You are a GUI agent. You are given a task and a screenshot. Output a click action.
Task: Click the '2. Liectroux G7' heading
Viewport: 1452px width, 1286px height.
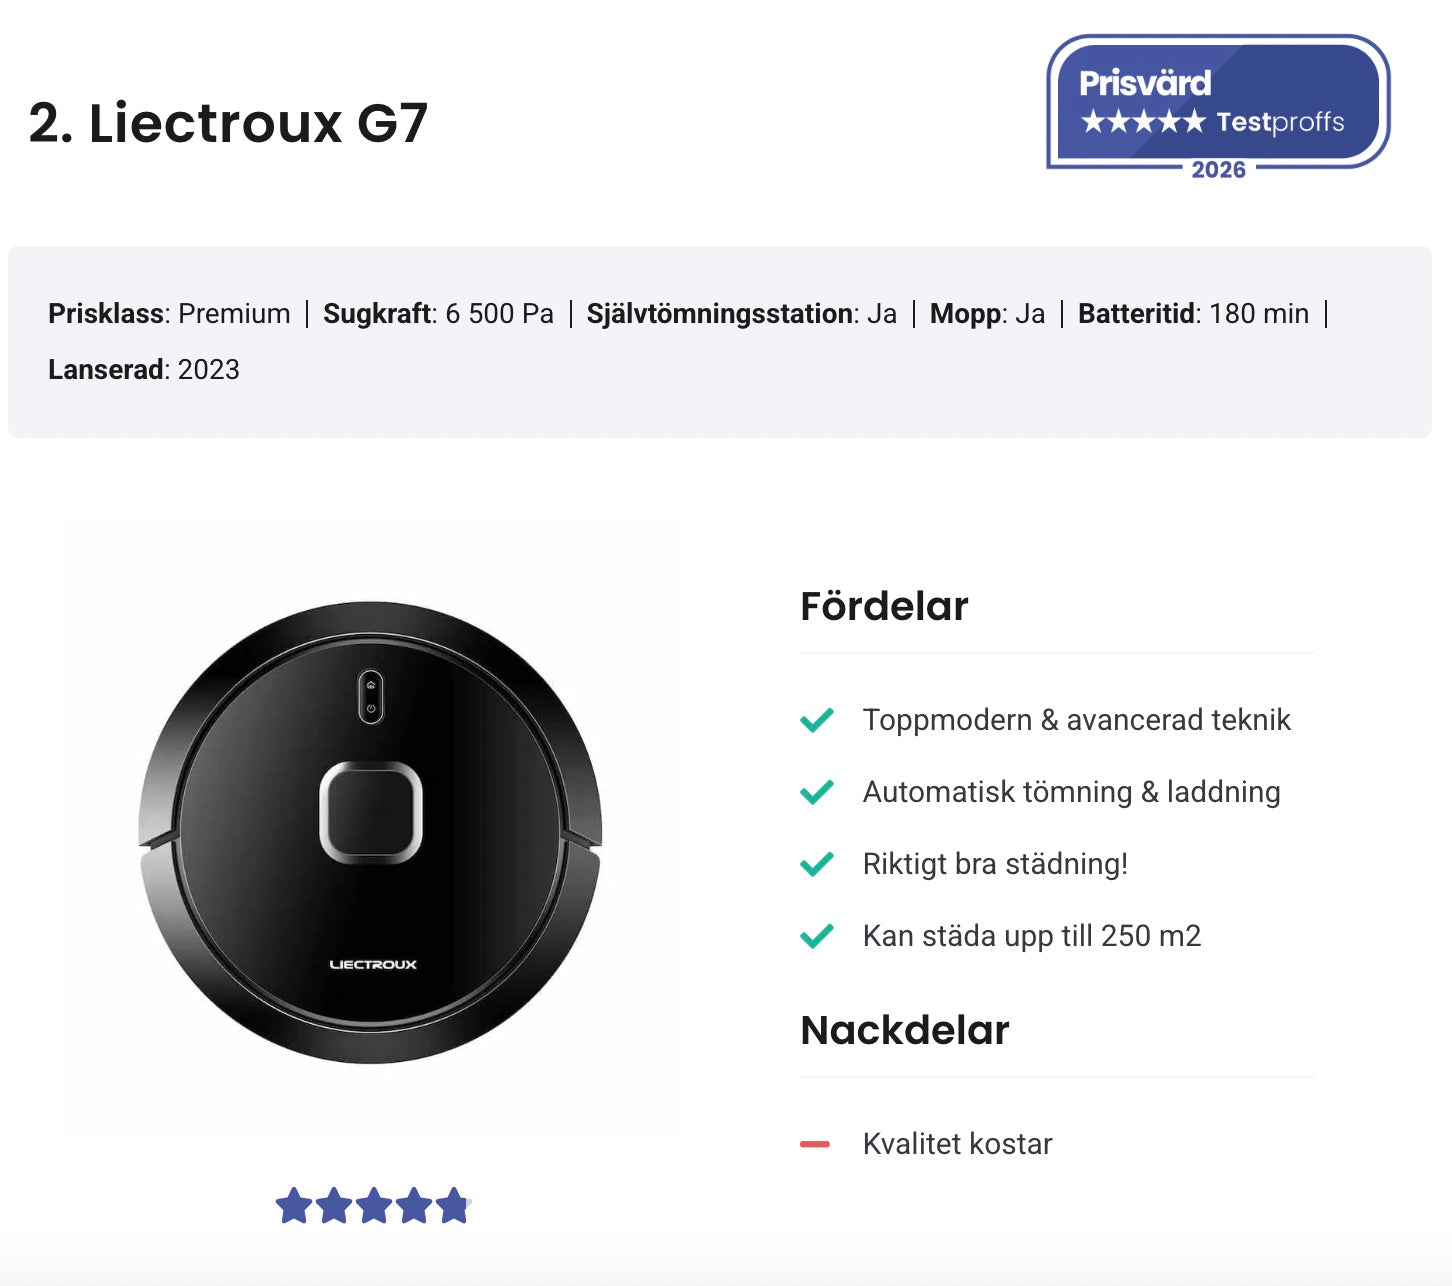228,123
